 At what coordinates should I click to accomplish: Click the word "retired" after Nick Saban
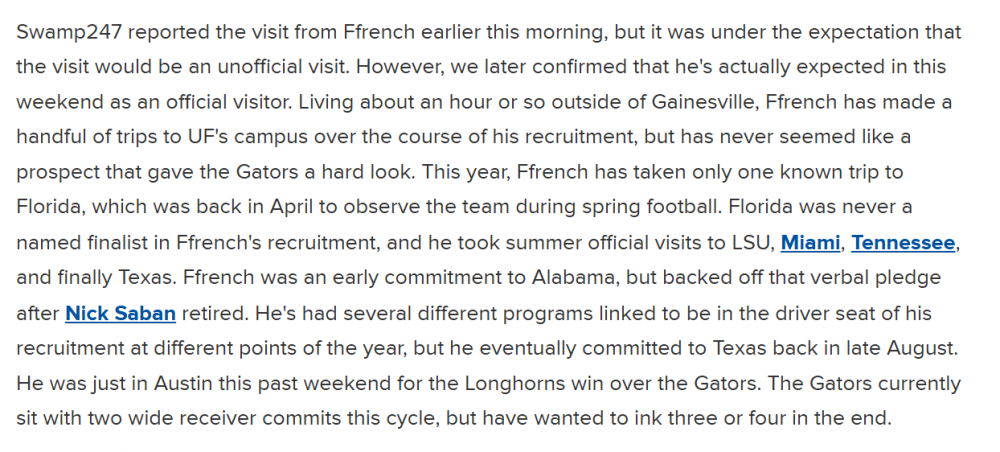[213, 313]
